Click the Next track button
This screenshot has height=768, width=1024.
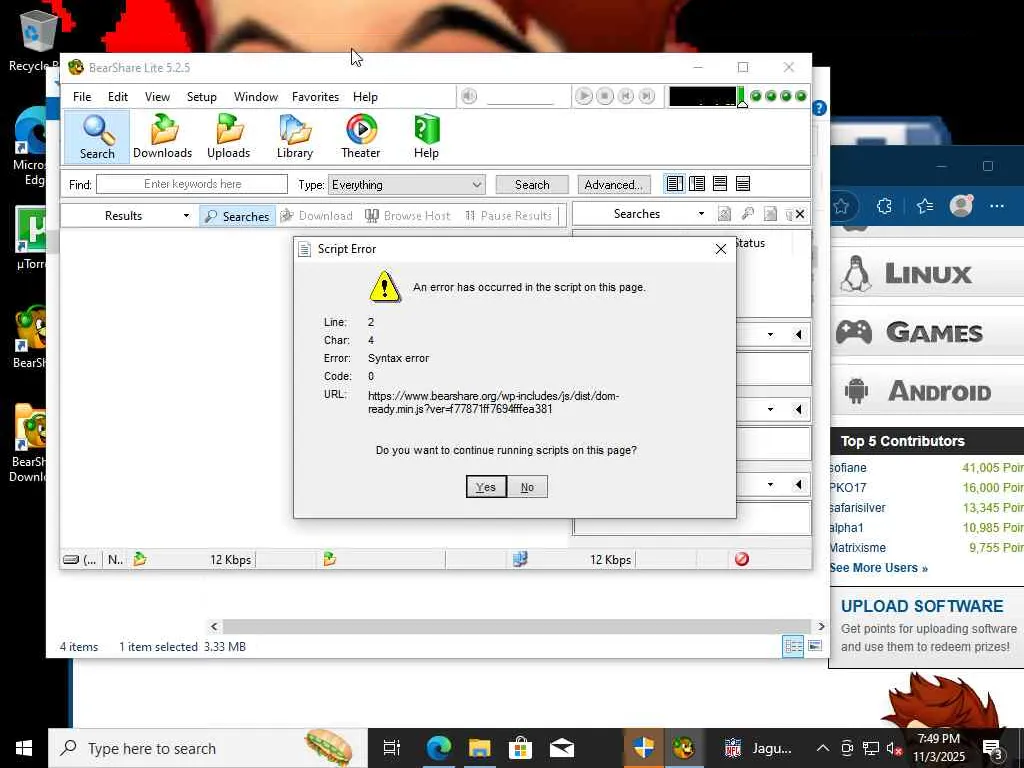647,97
